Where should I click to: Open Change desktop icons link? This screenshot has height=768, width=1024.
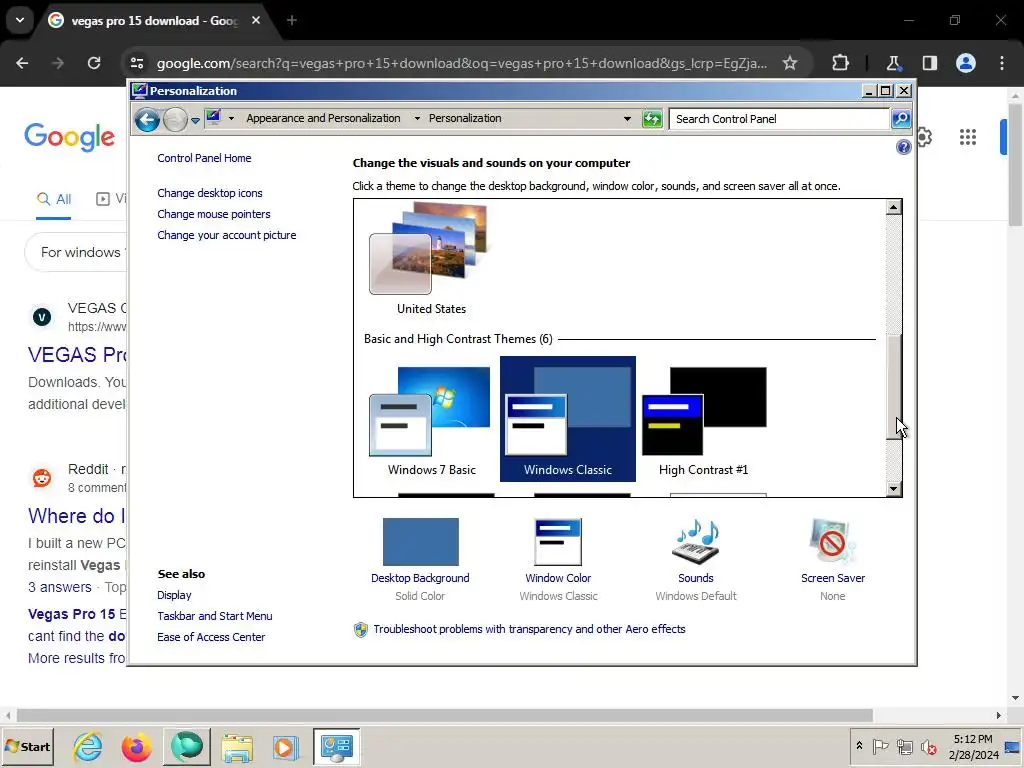[210, 193]
